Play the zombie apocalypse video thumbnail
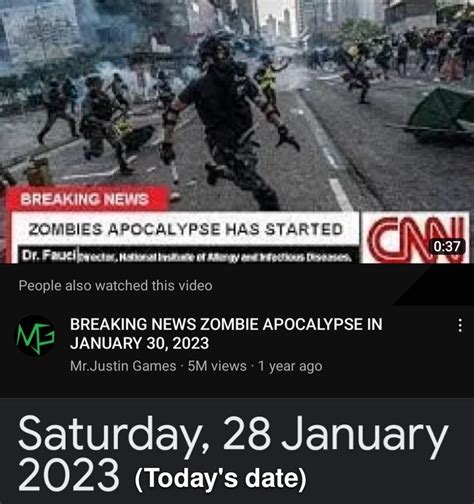The image size is (474, 504). coord(237,132)
